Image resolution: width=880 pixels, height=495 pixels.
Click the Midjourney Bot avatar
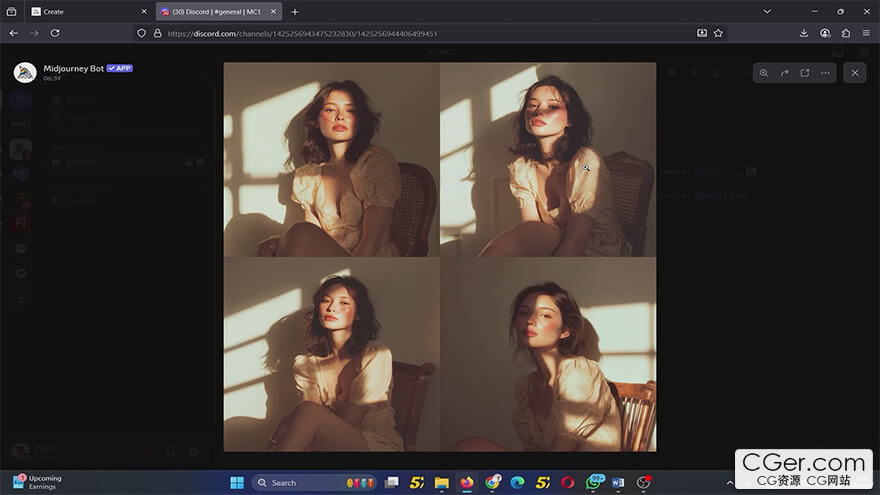25,72
